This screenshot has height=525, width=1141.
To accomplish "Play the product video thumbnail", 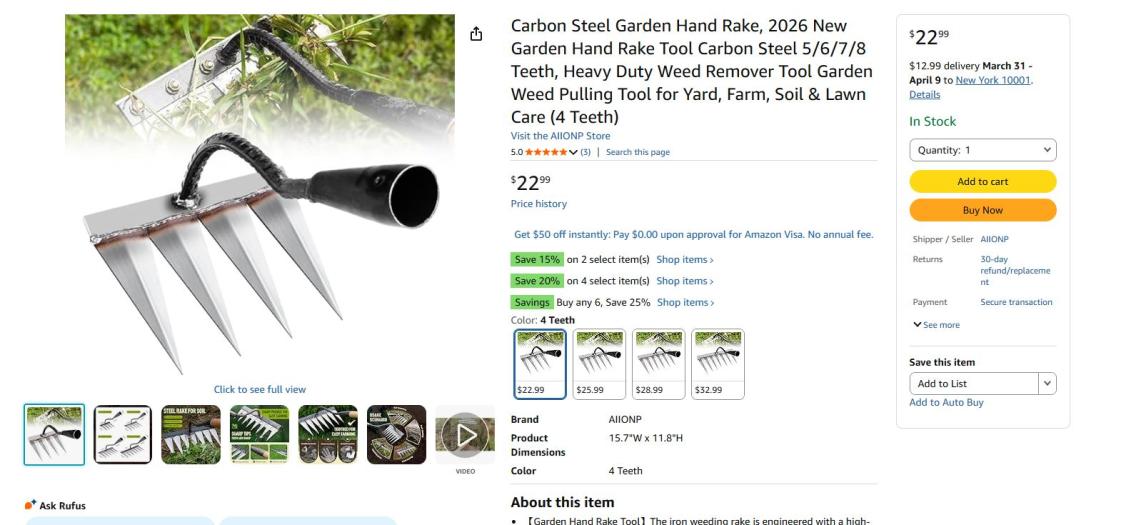I will coord(465,434).
